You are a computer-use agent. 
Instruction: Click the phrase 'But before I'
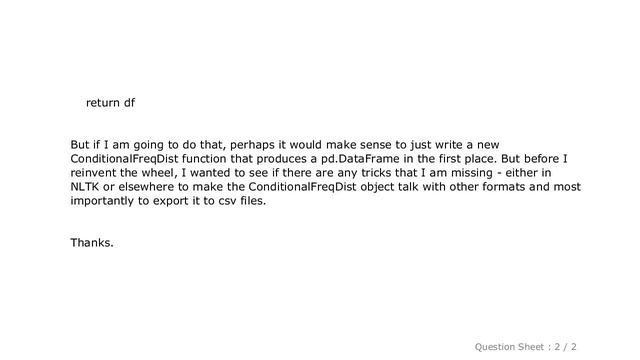[x=534, y=159]
